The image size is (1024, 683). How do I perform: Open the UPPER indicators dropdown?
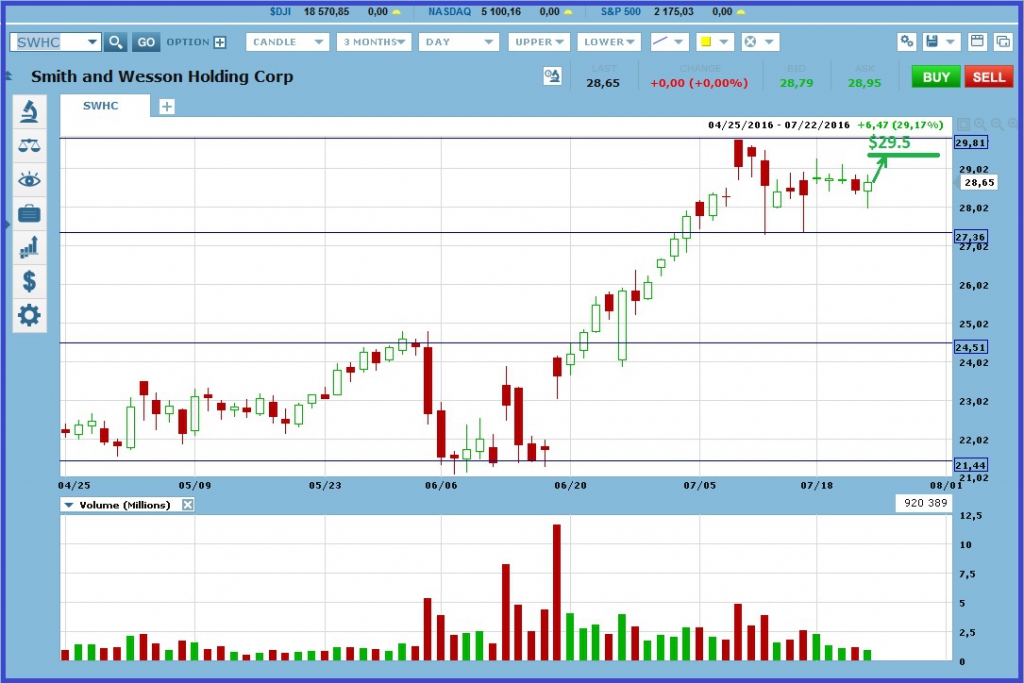coord(539,42)
